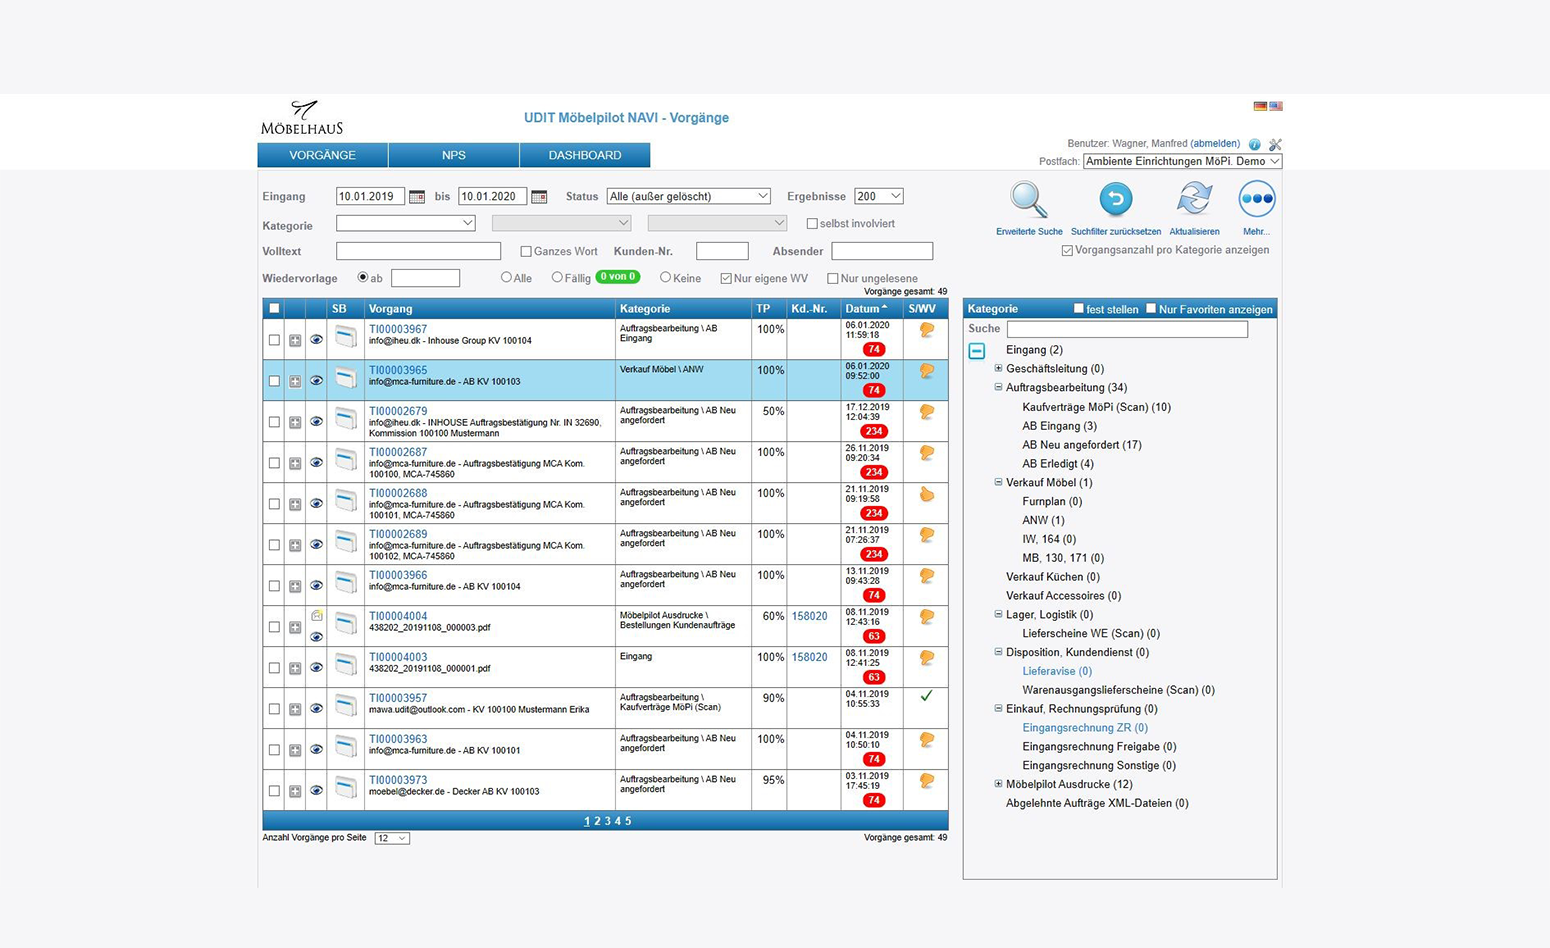Image resolution: width=1550 pixels, height=948 pixels.
Task: Check the row checkbox for TI00003965
Action: click(x=274, y=381)
